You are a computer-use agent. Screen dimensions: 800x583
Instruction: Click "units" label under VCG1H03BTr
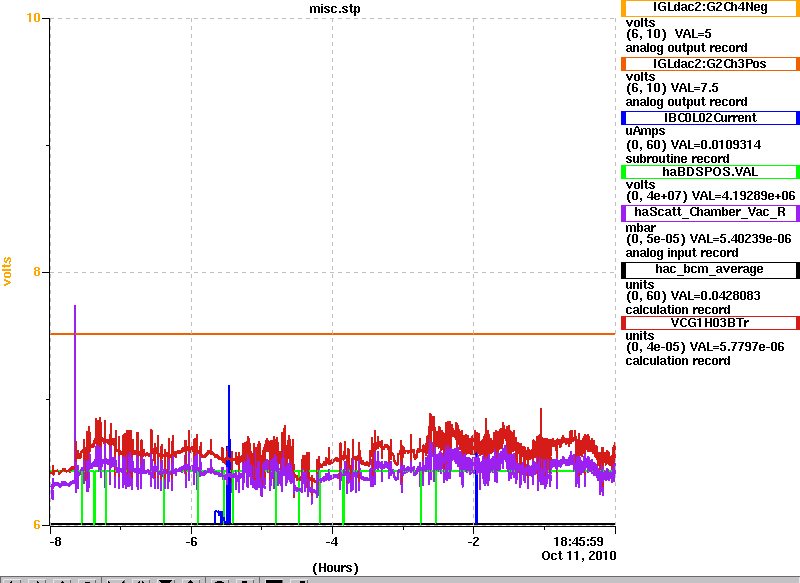click(640, 336)
